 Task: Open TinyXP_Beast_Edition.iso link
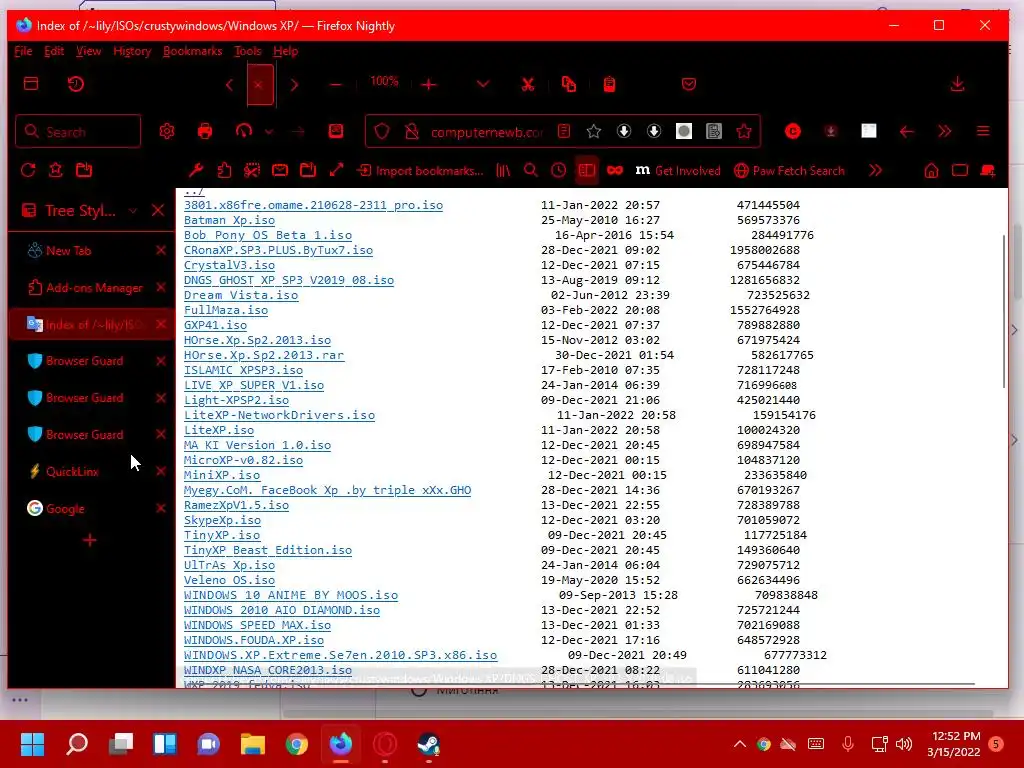coord(268,550)
